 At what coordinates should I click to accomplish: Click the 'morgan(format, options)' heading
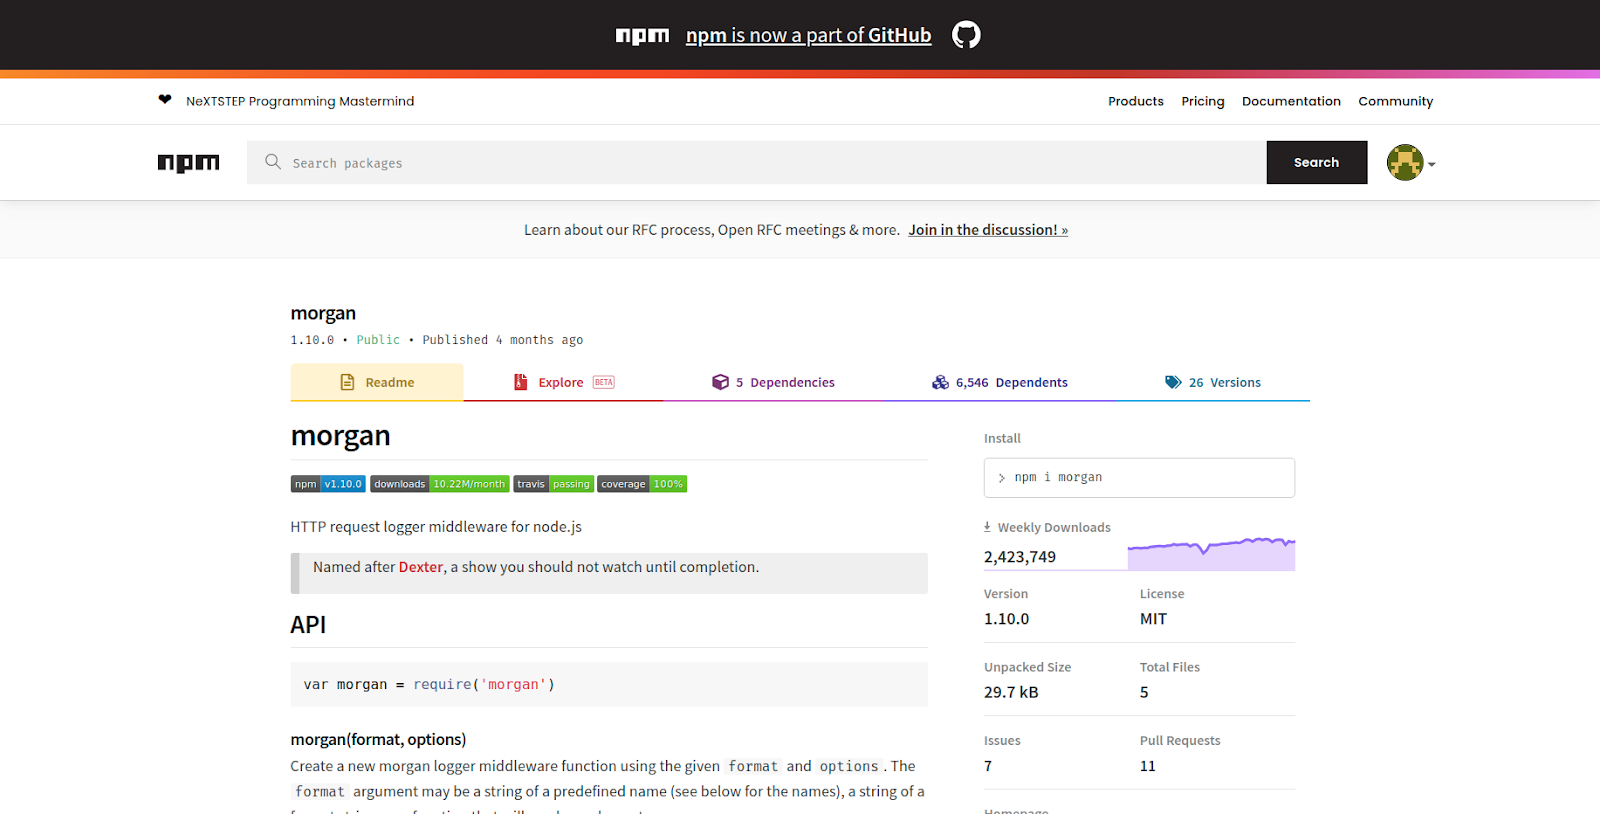click(378, 740)
